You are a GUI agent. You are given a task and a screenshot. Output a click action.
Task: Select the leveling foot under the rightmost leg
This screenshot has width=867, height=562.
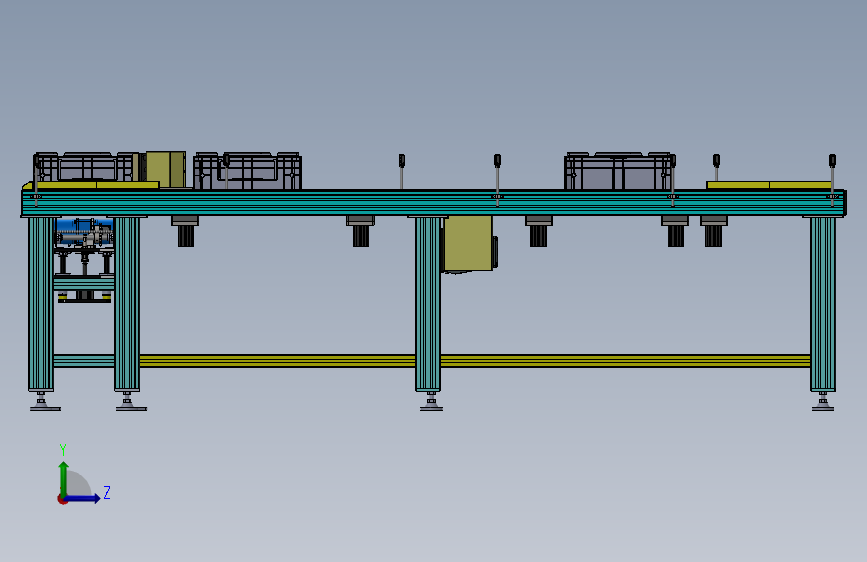[823, 402]
